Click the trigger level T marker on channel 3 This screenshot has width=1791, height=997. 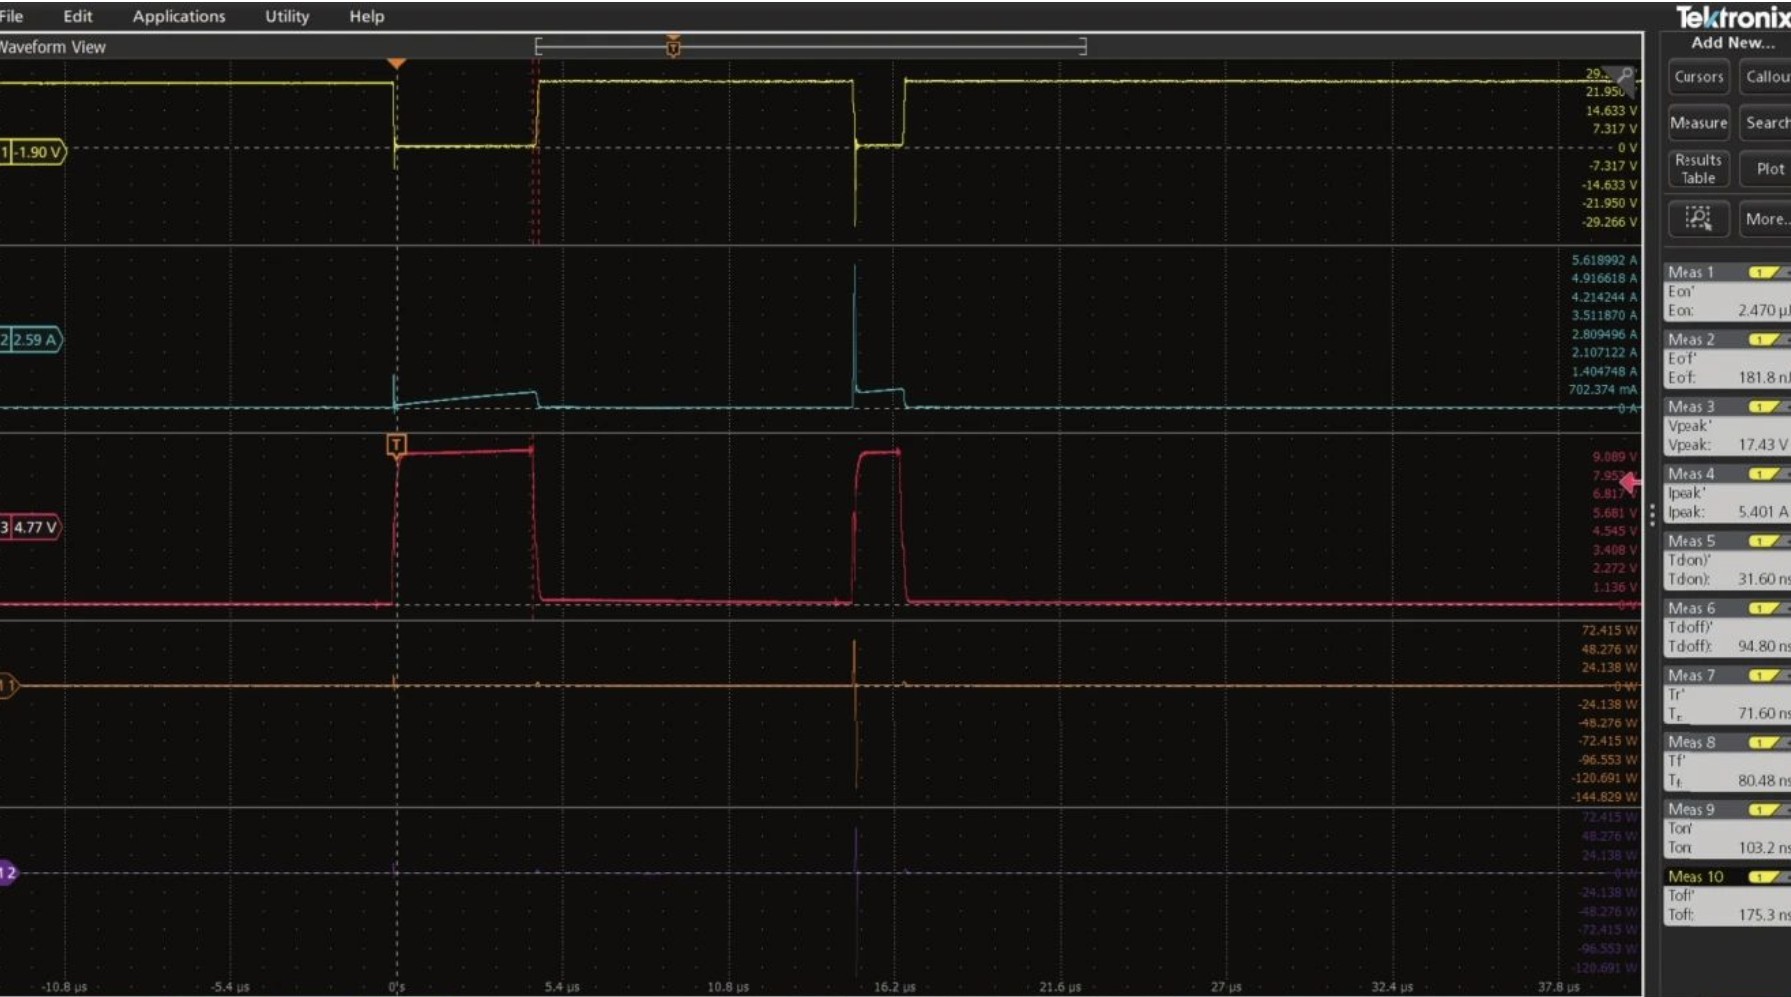(396, 444)
